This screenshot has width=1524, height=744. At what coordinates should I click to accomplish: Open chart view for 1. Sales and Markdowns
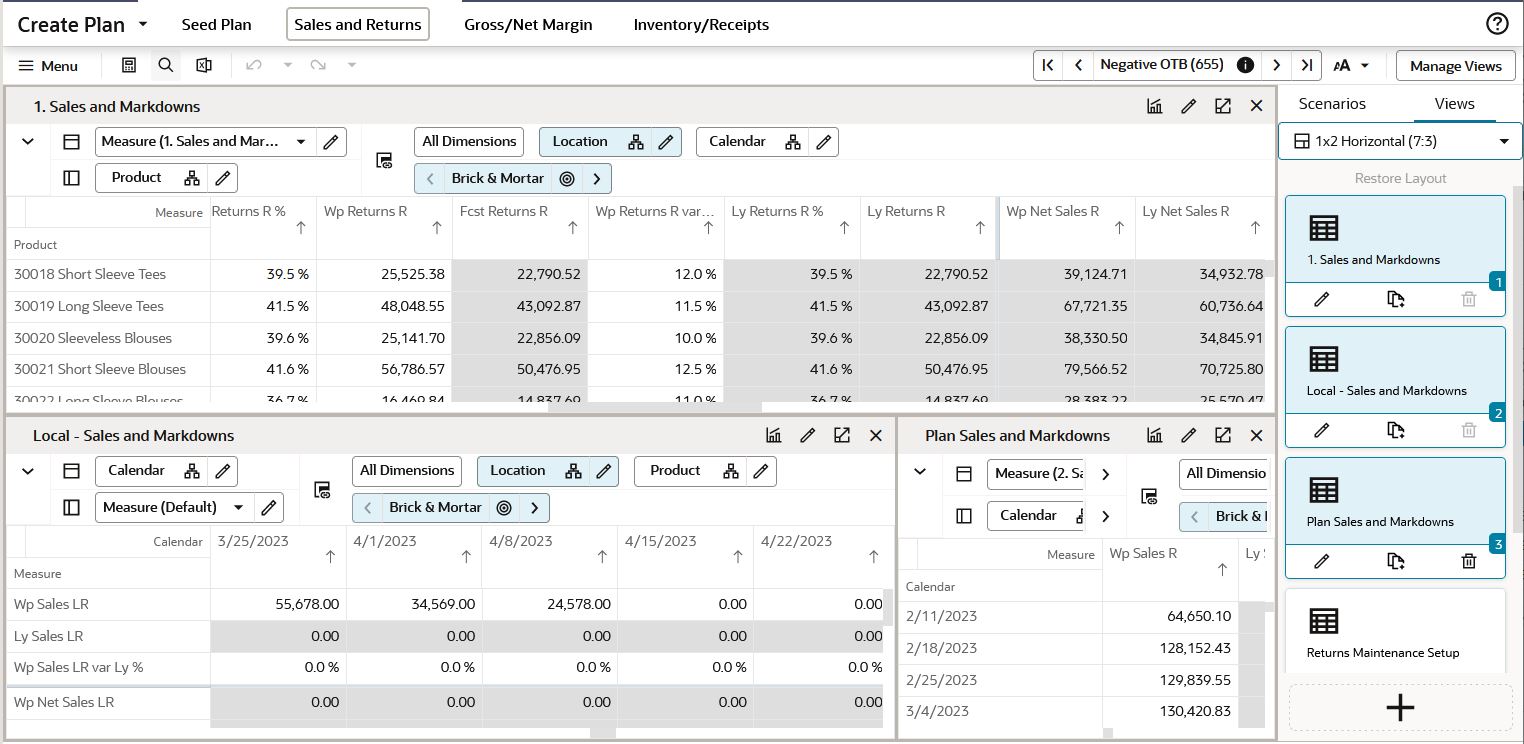point(1155,106)
